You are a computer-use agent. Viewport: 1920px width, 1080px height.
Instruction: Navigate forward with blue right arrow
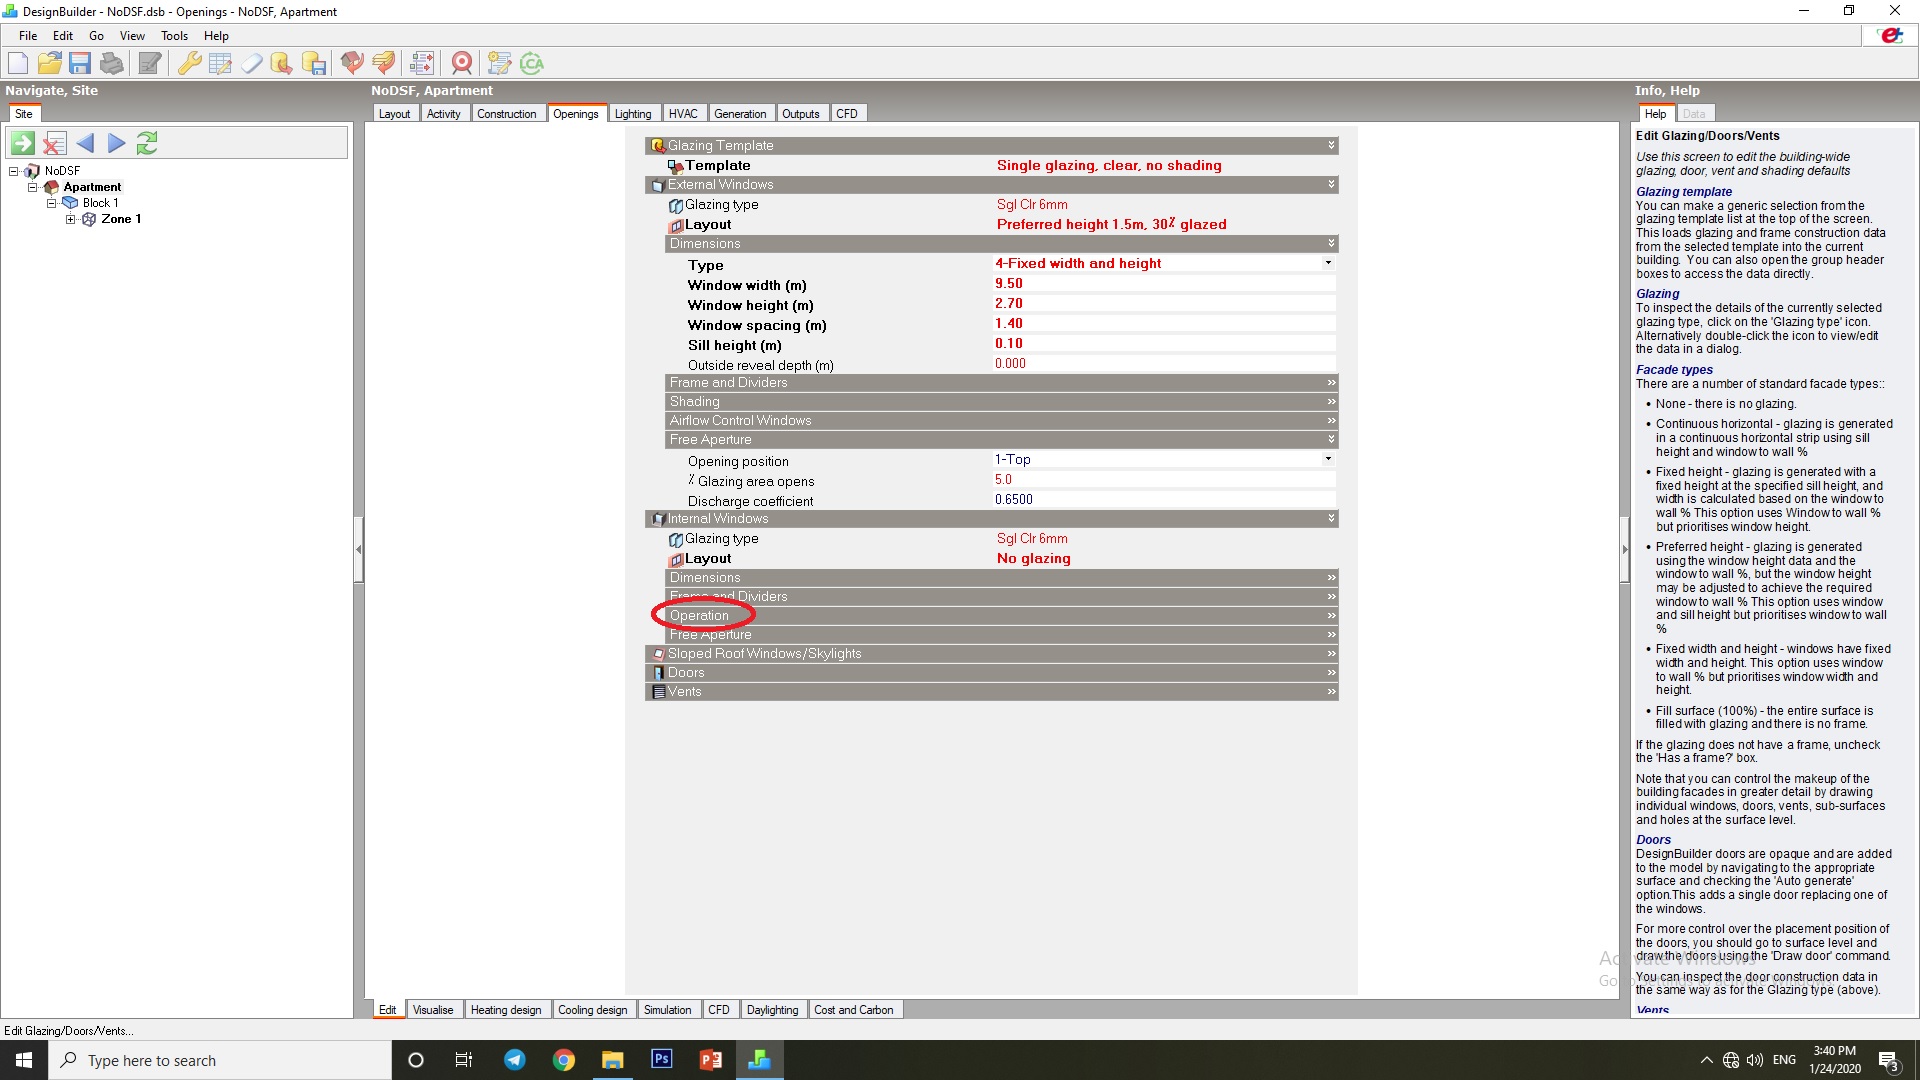click(x=116, y=143)
